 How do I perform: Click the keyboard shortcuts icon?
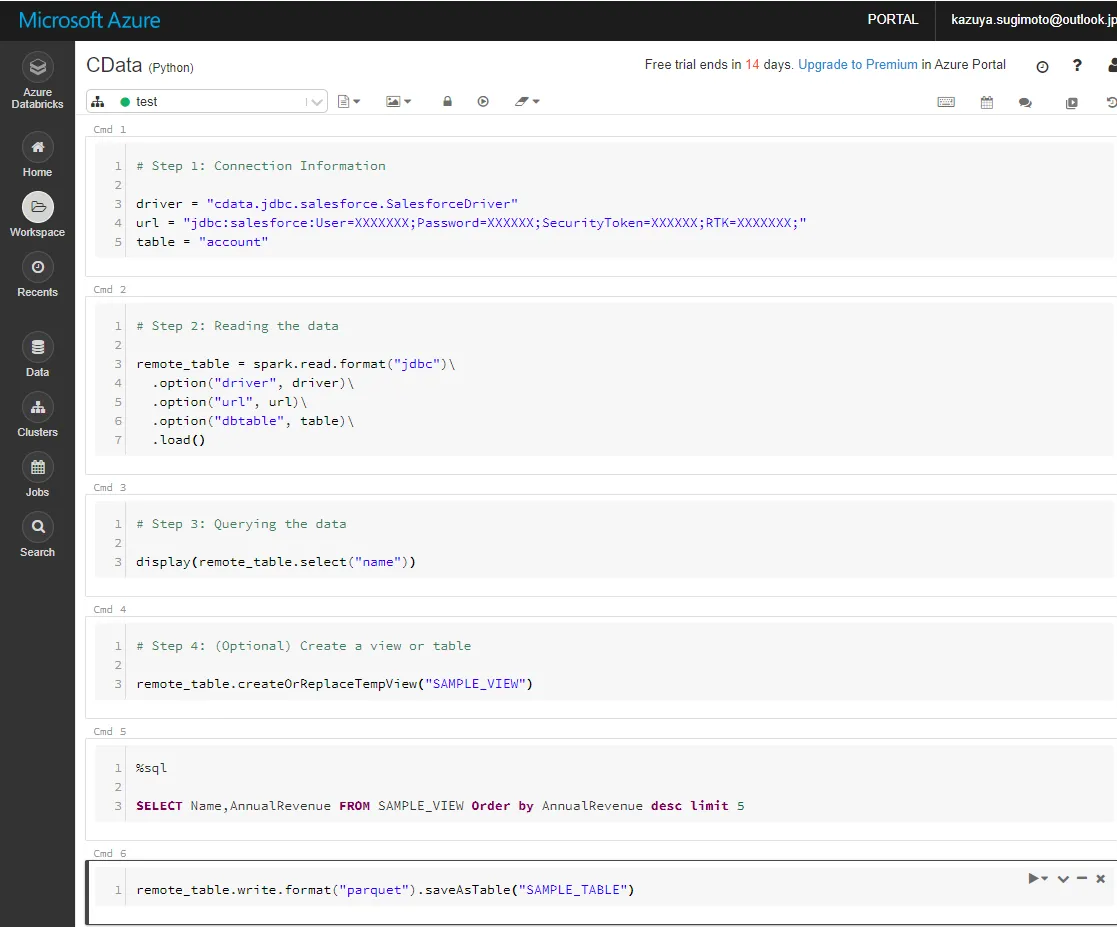[x=946, y=101]
